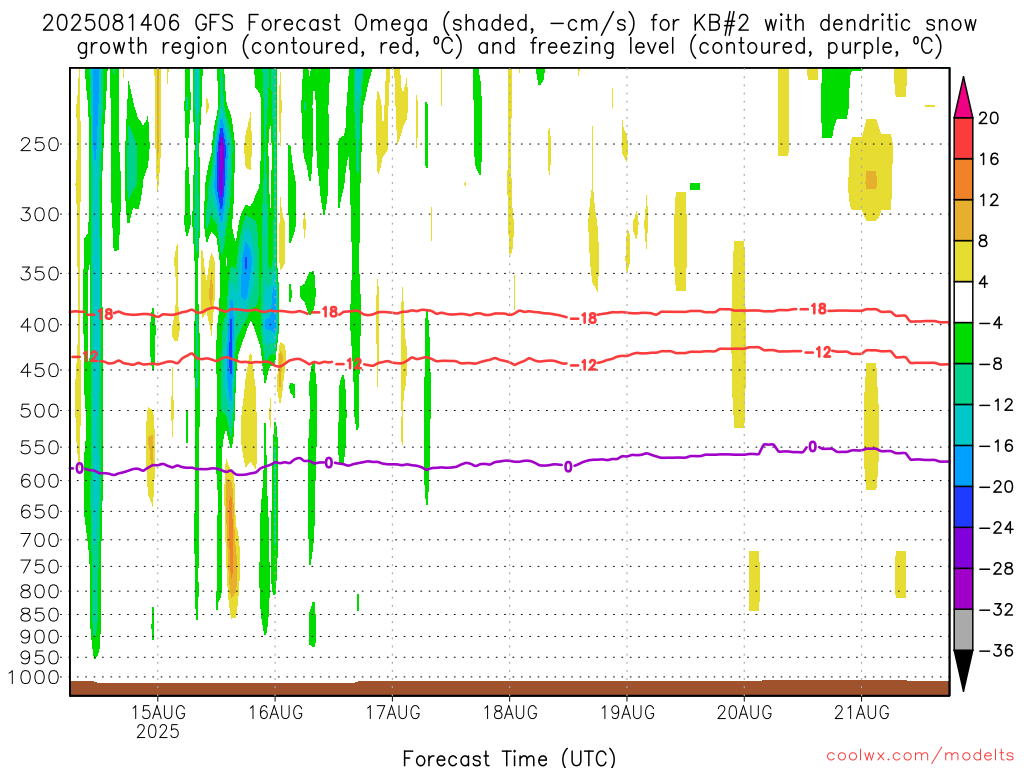Click the 1000 pressure level label

[35, 677]
